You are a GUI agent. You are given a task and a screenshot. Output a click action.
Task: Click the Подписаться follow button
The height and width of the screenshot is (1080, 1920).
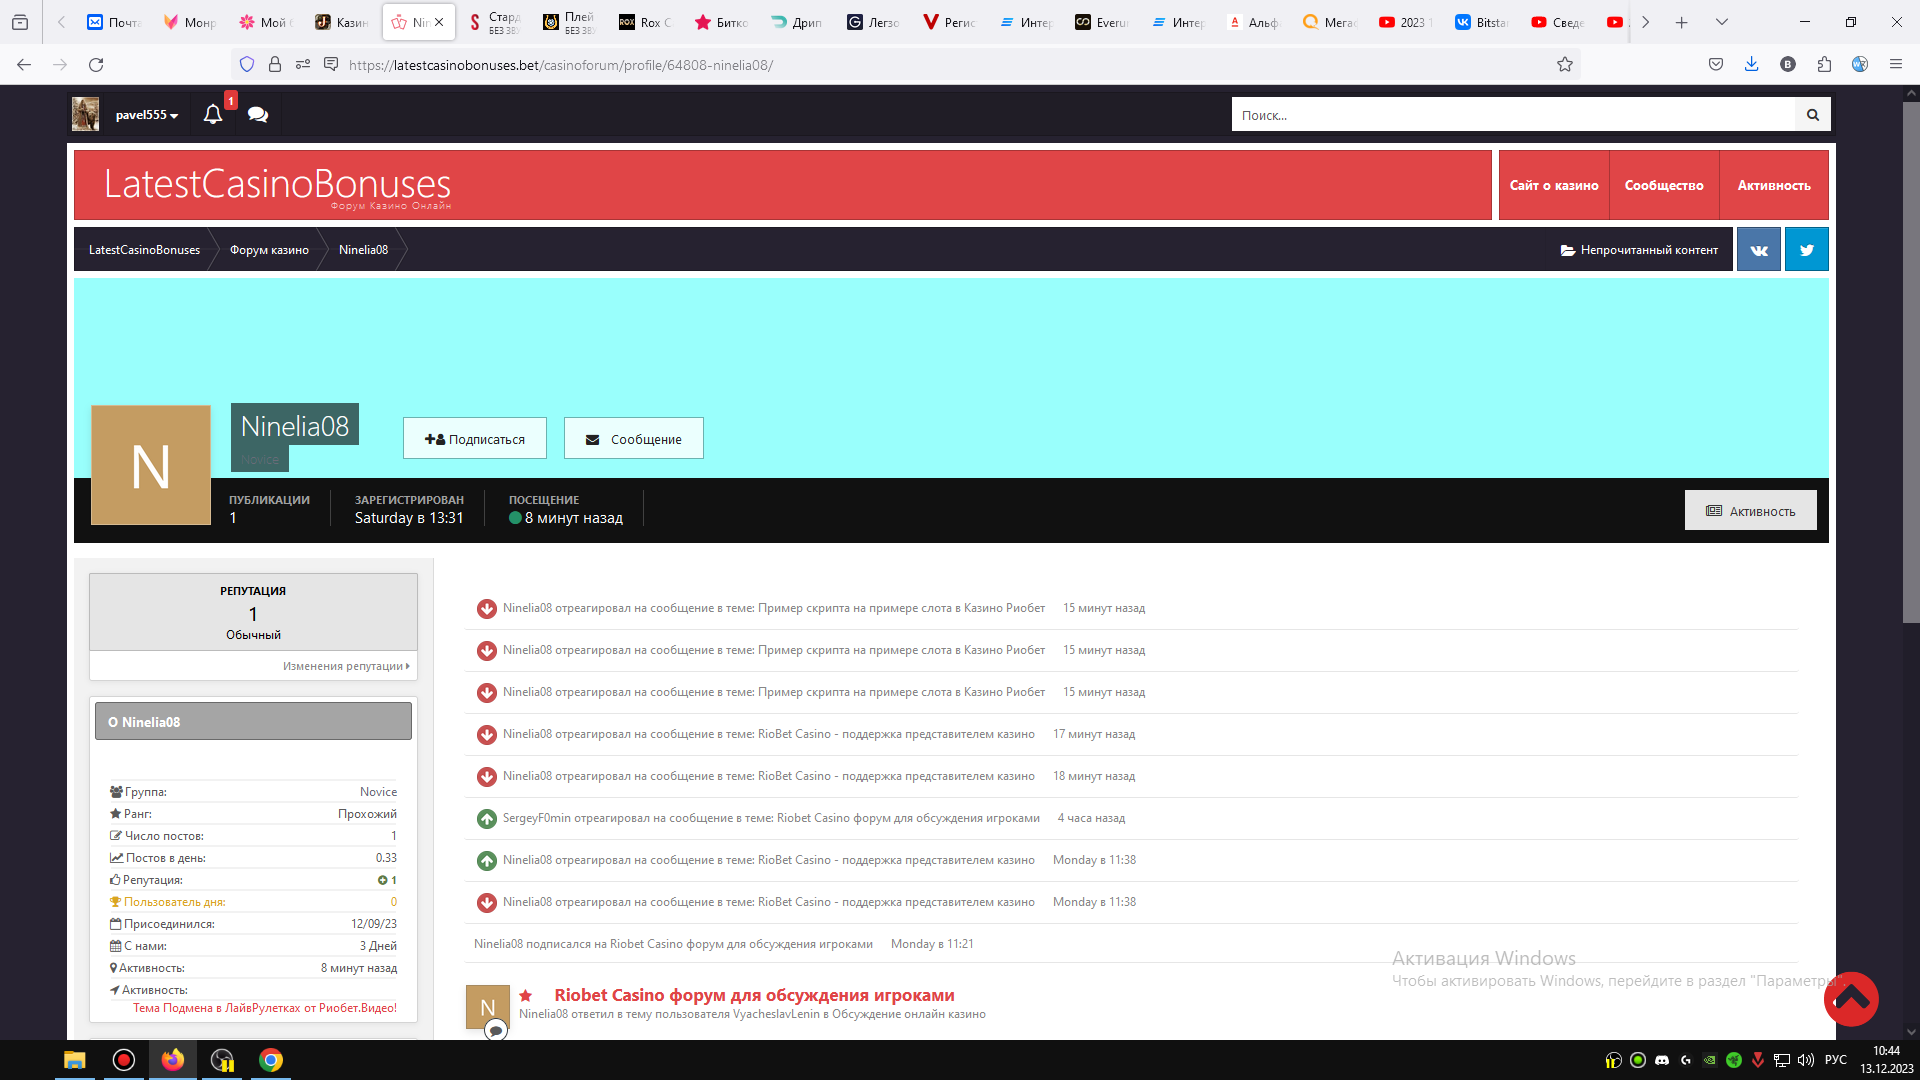[475, 439]
